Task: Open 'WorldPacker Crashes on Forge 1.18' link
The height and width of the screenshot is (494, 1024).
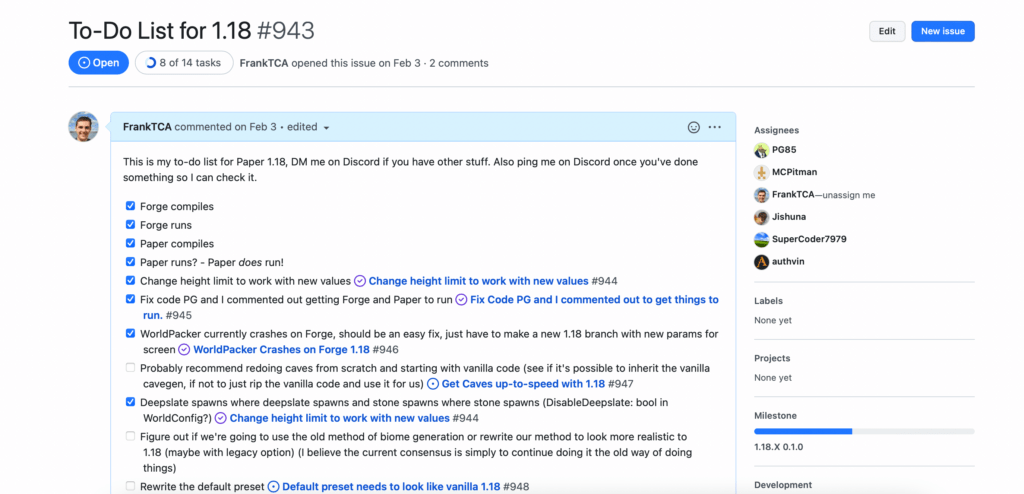Action: pos(281,350)
